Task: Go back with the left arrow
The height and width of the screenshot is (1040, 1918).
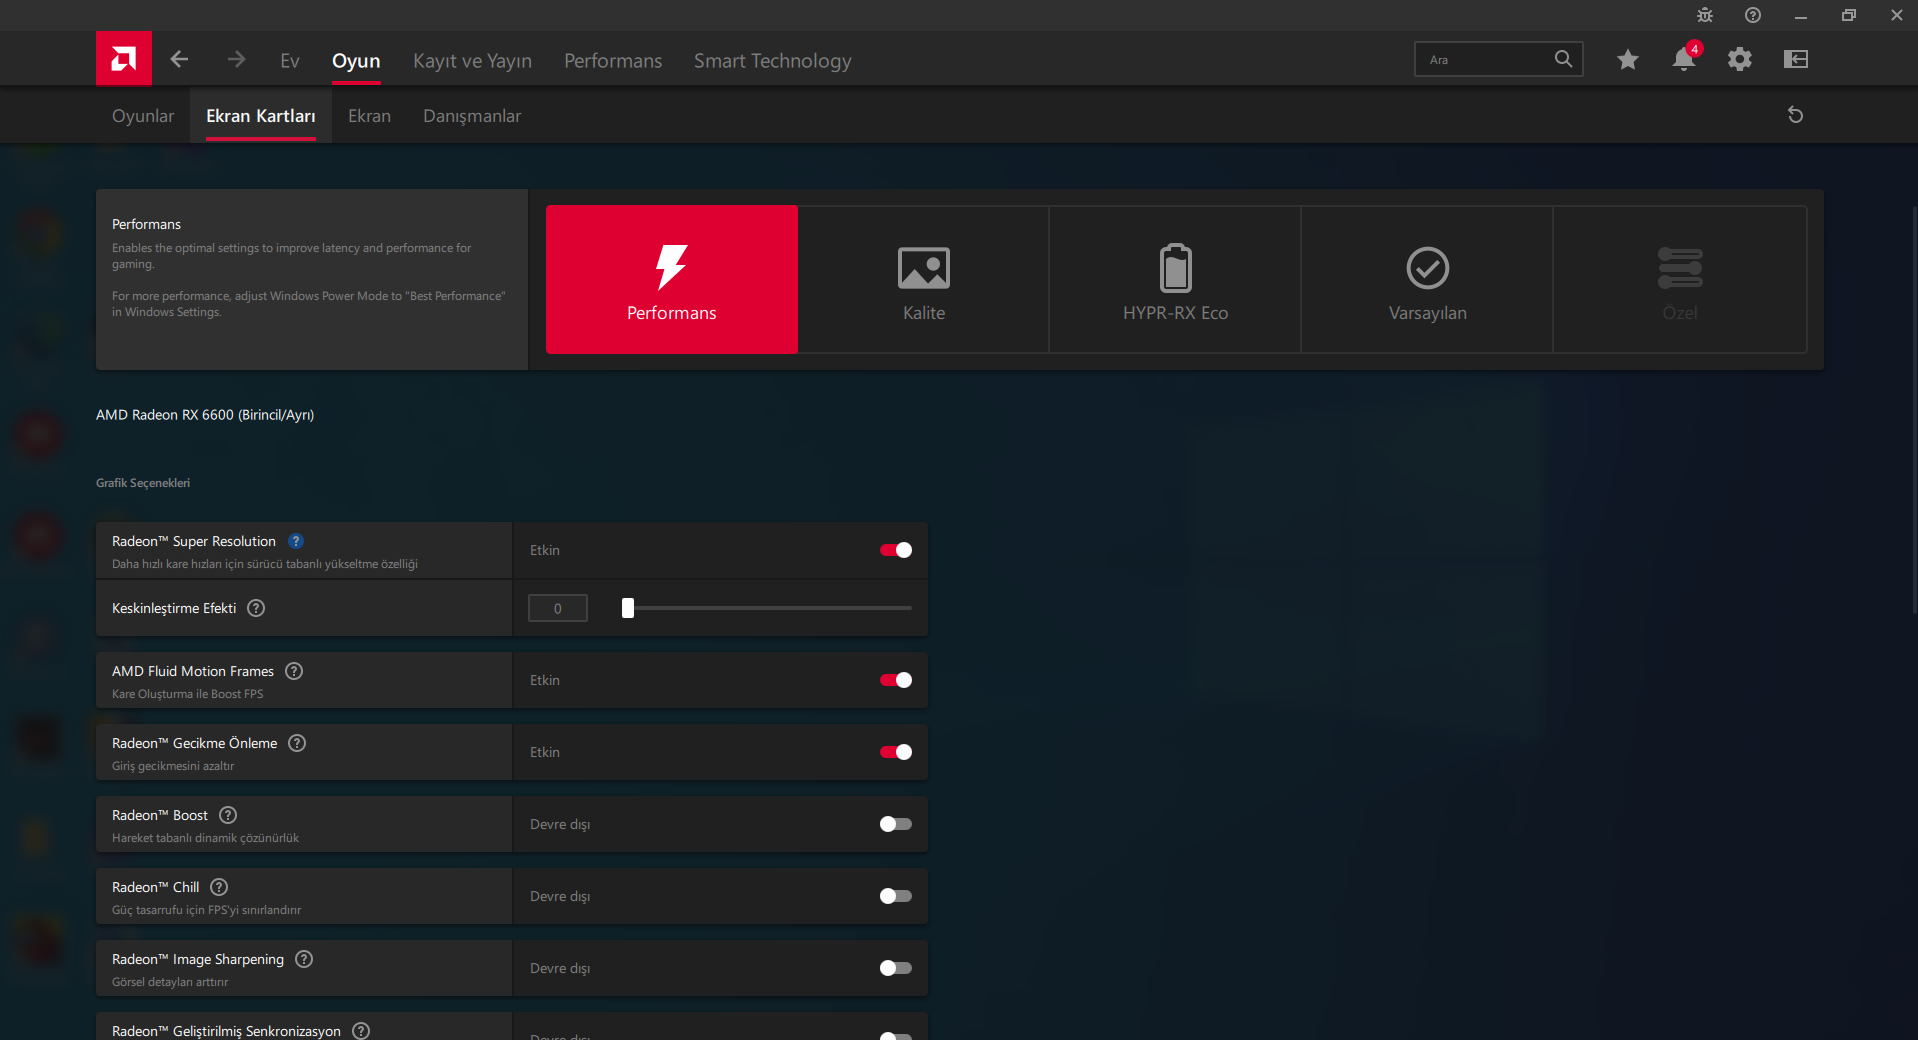Action: pyautogui.click(x=179, y=59)
